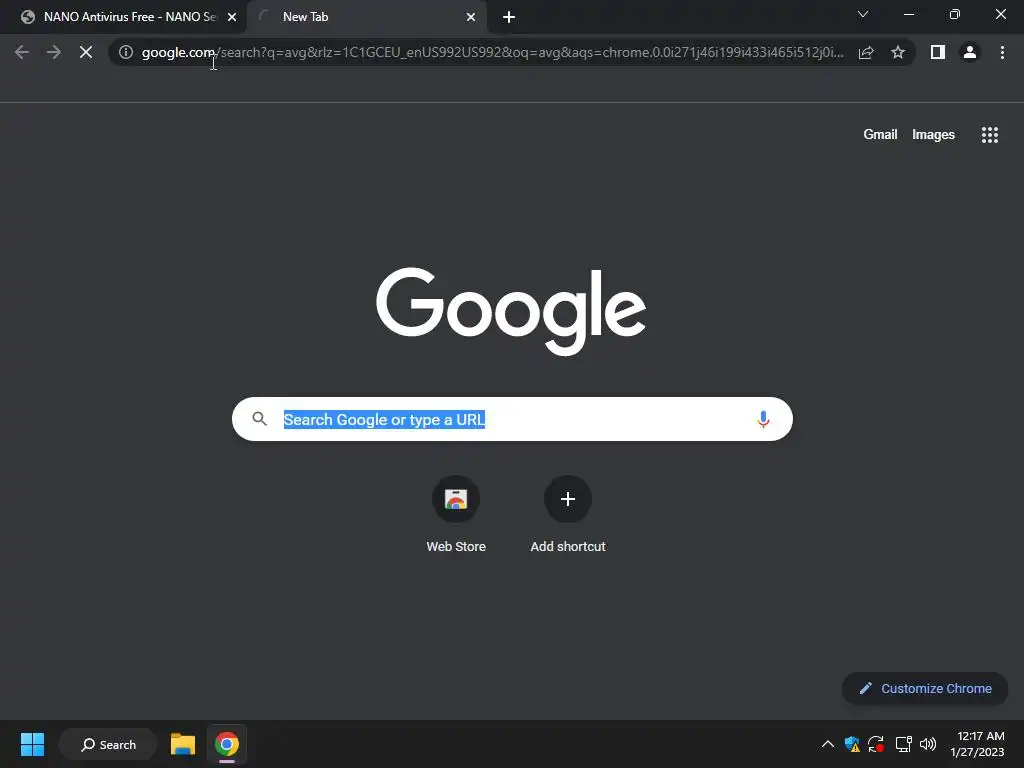This screenshot has width=1024, height=768.
Task: Open volume control tray icon
Action: (927, 744)
